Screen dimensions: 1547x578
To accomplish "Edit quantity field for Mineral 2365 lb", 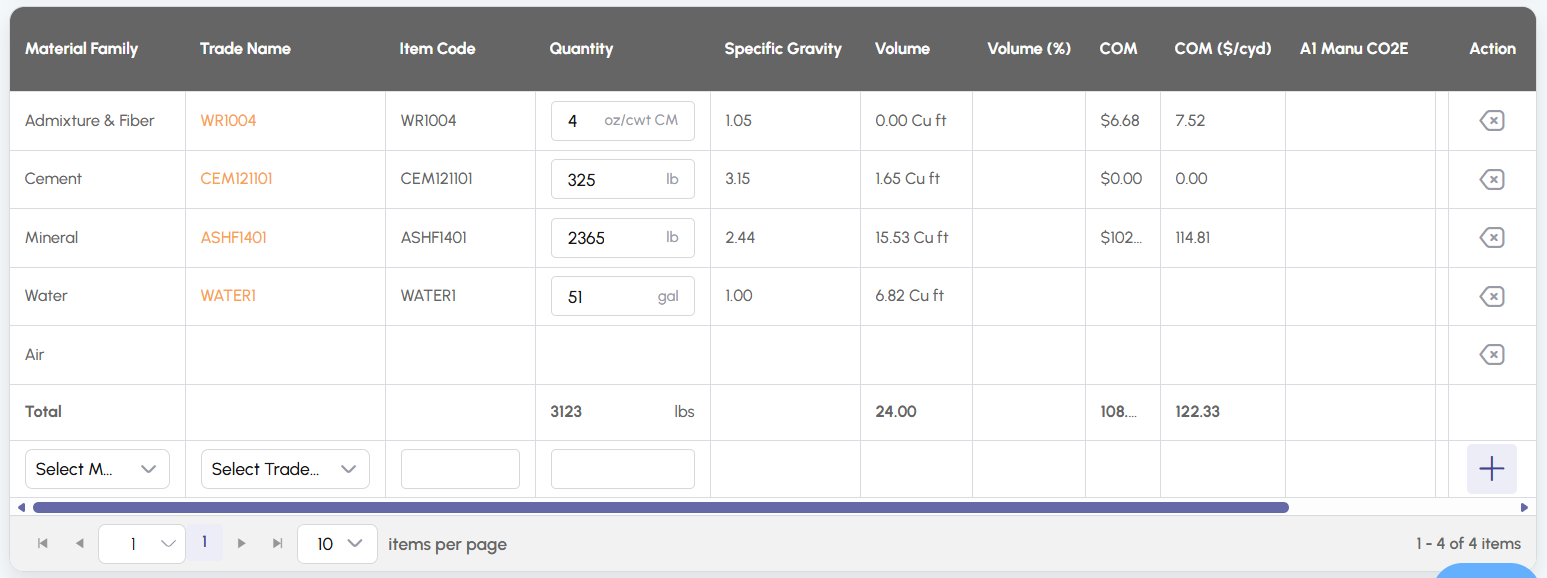I will click(x=623, y=238).
